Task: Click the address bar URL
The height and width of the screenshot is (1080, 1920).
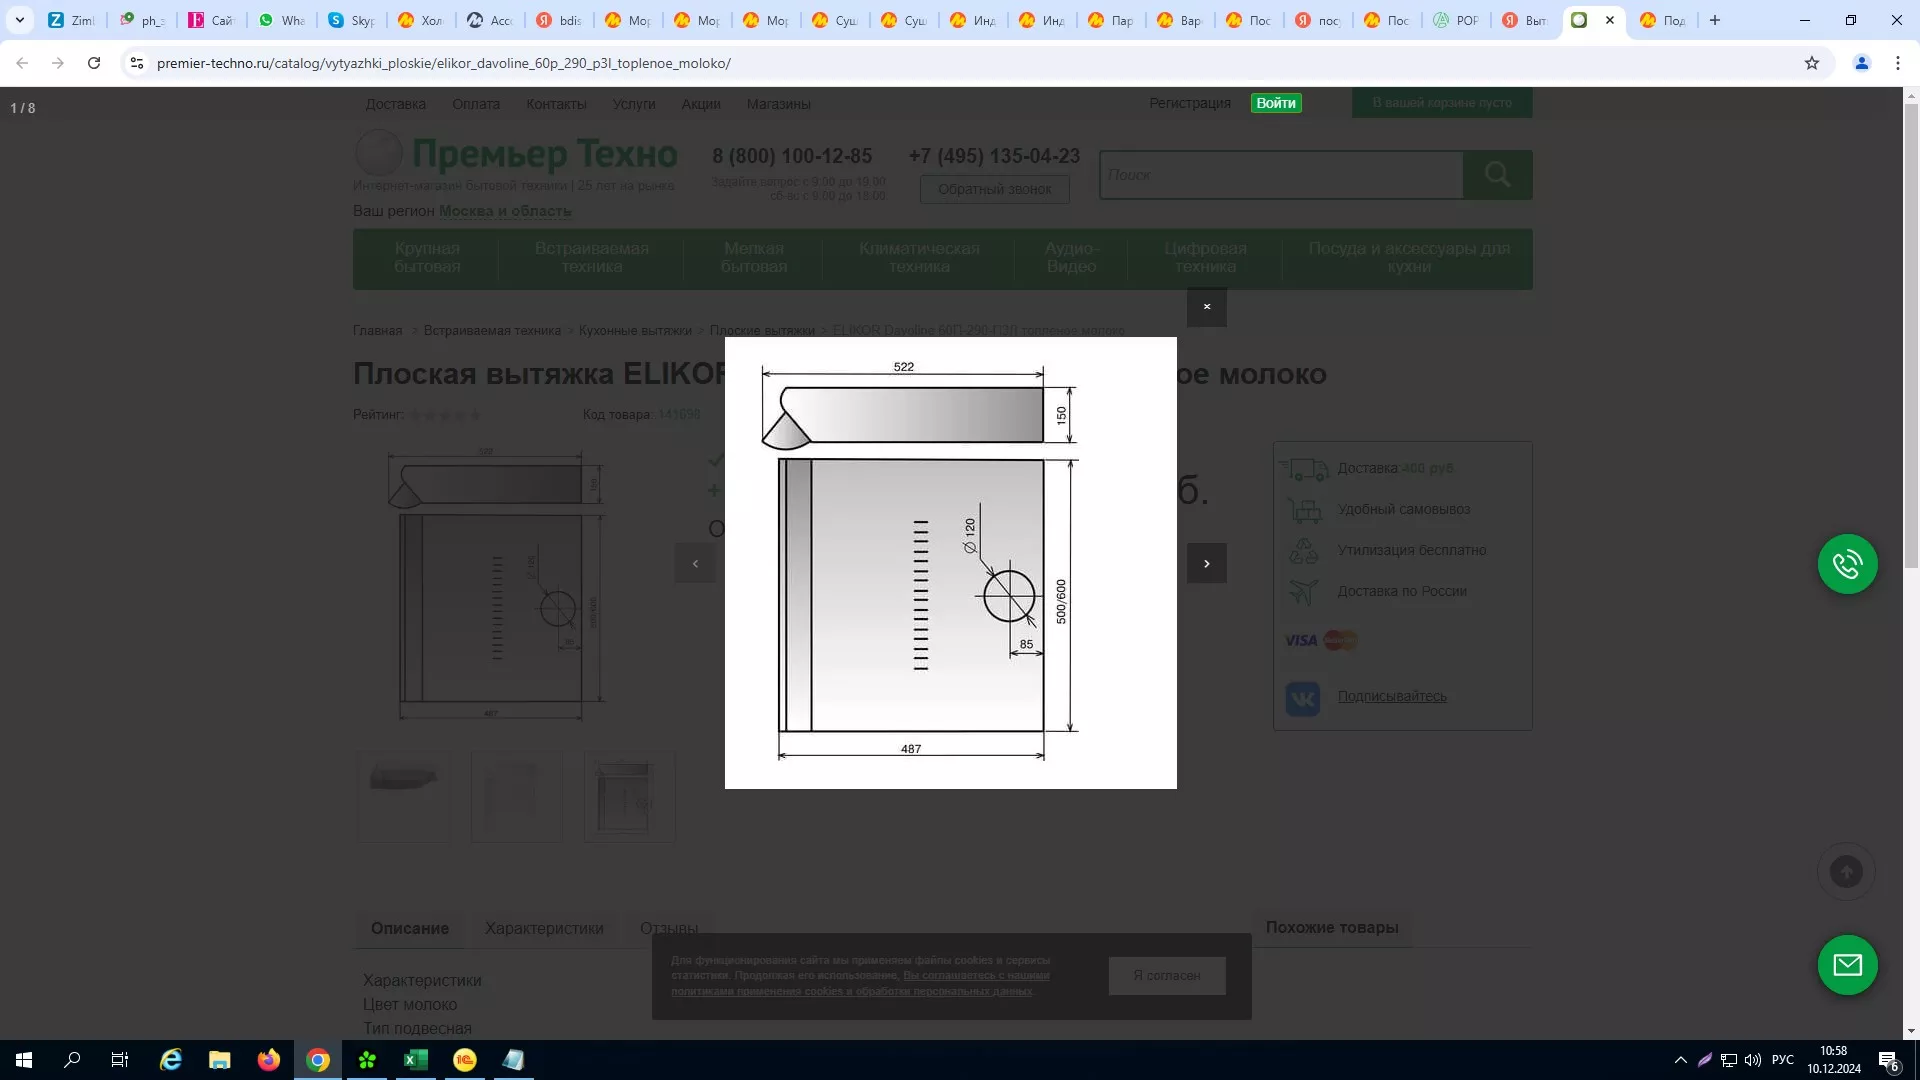Action: pos(443,63)
